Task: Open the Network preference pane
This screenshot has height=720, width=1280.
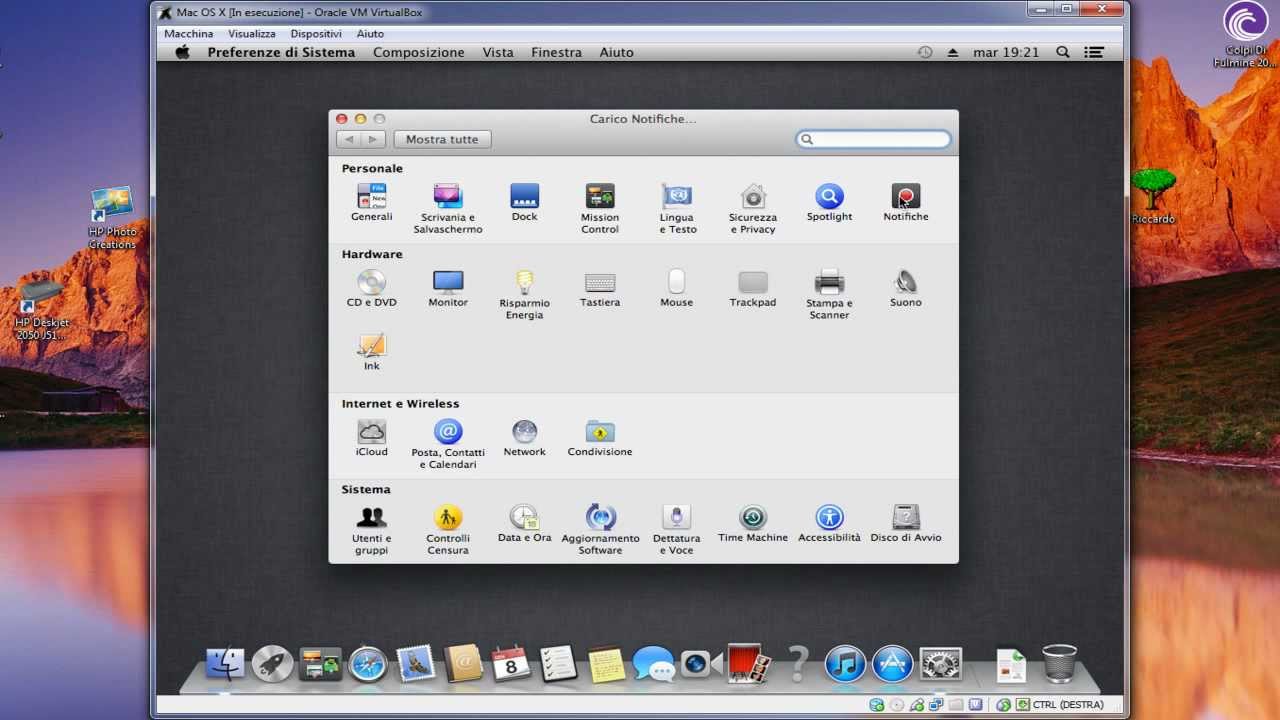Action: [x=524, y=438]
